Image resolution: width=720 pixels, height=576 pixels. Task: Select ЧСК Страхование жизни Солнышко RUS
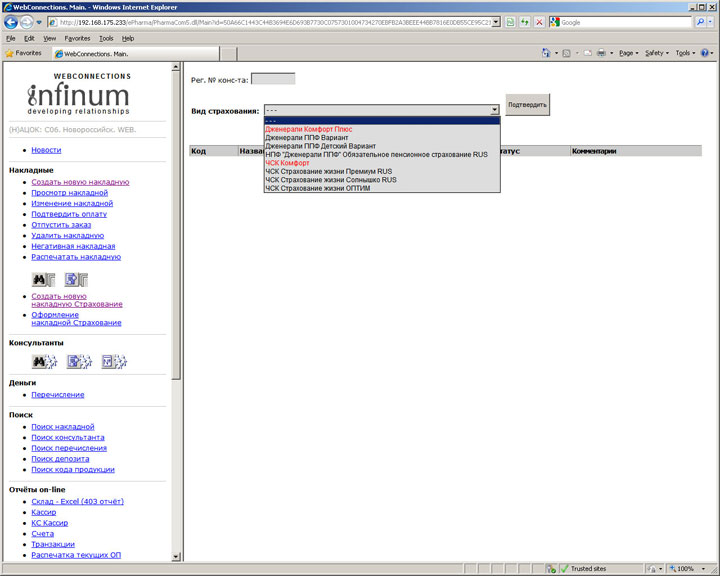382,180
